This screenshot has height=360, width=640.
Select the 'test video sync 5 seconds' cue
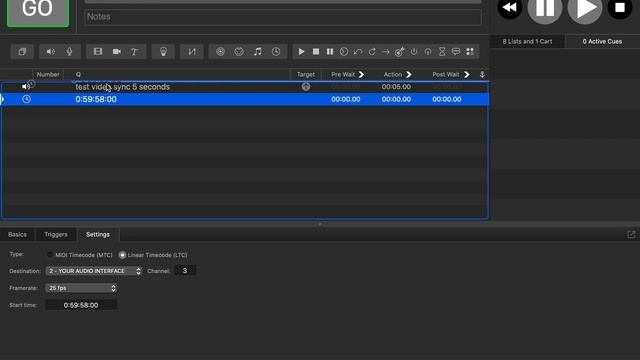245,87
